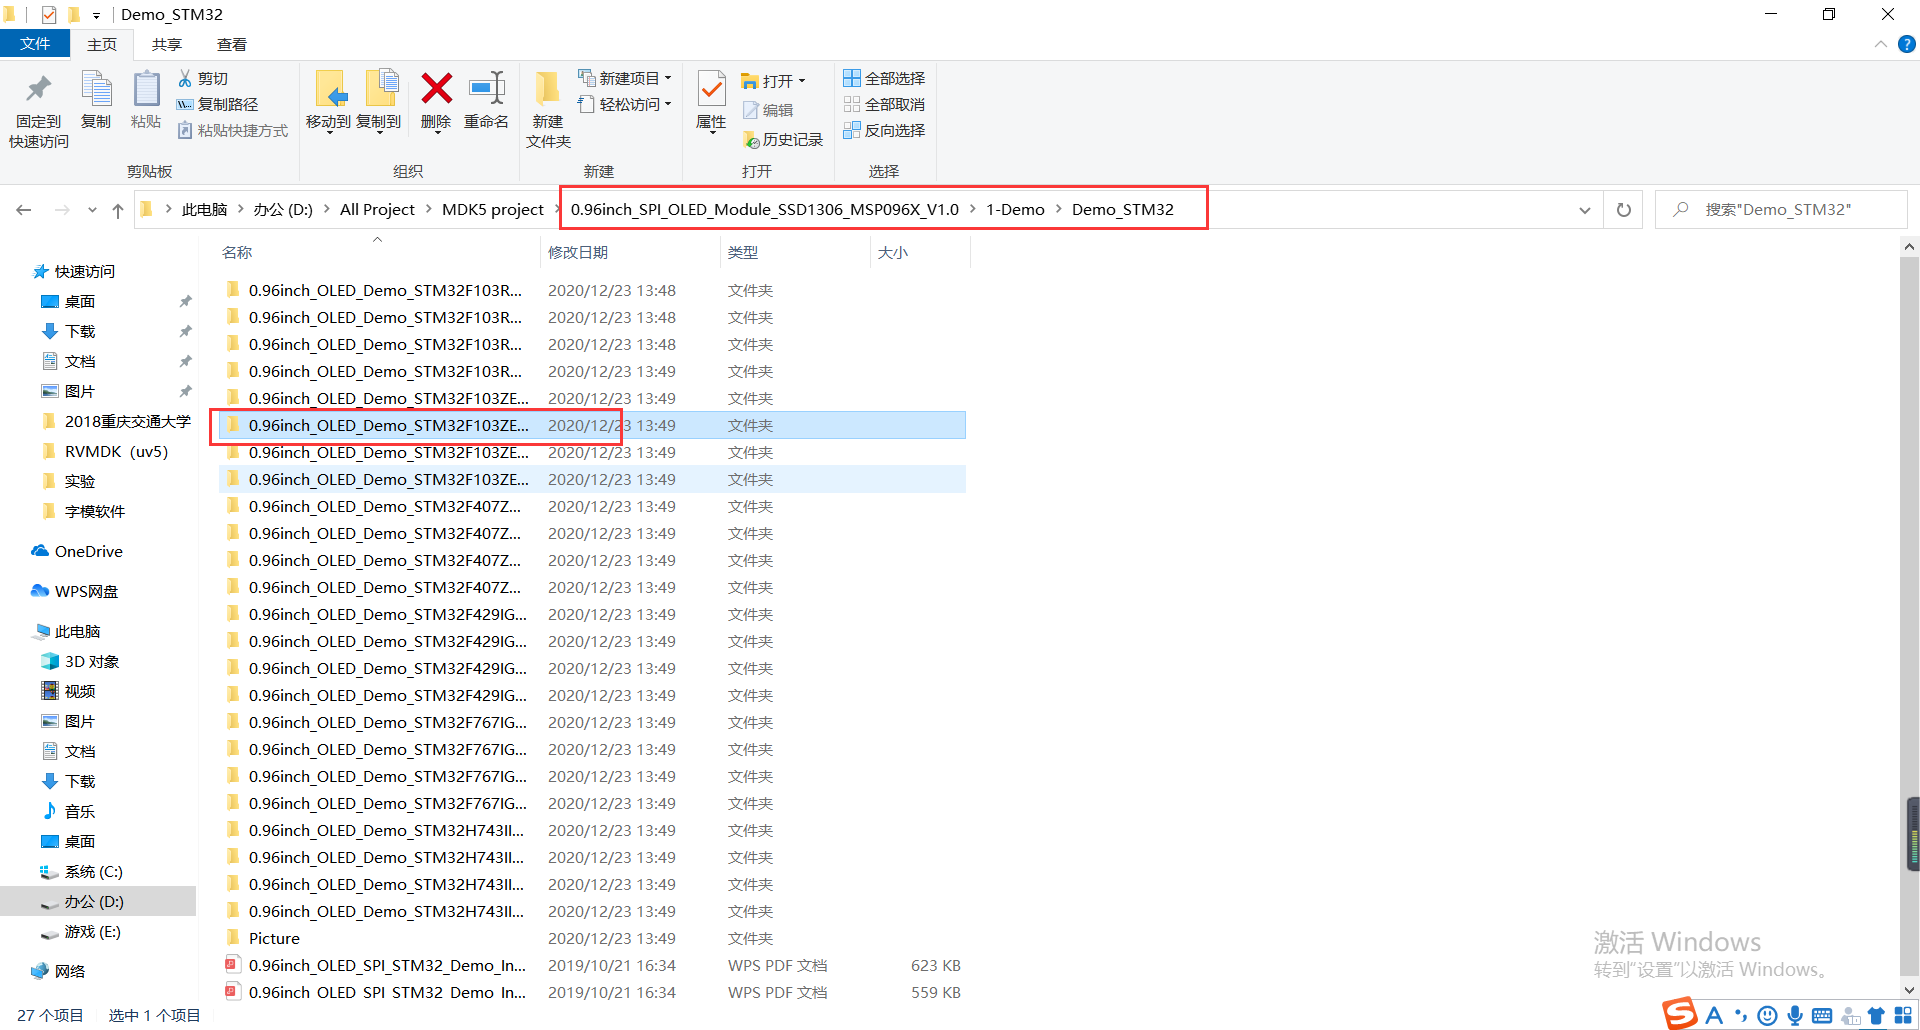1920x1030 pixels.
Task: Click the microphone icon in IME bar
Action: pyautogui.click(x=1795, y=1016)
